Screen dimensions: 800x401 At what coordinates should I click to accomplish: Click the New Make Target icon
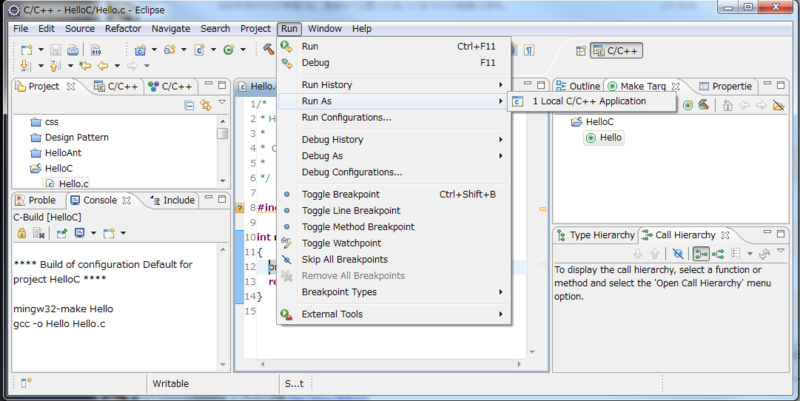tap(688, 105)
